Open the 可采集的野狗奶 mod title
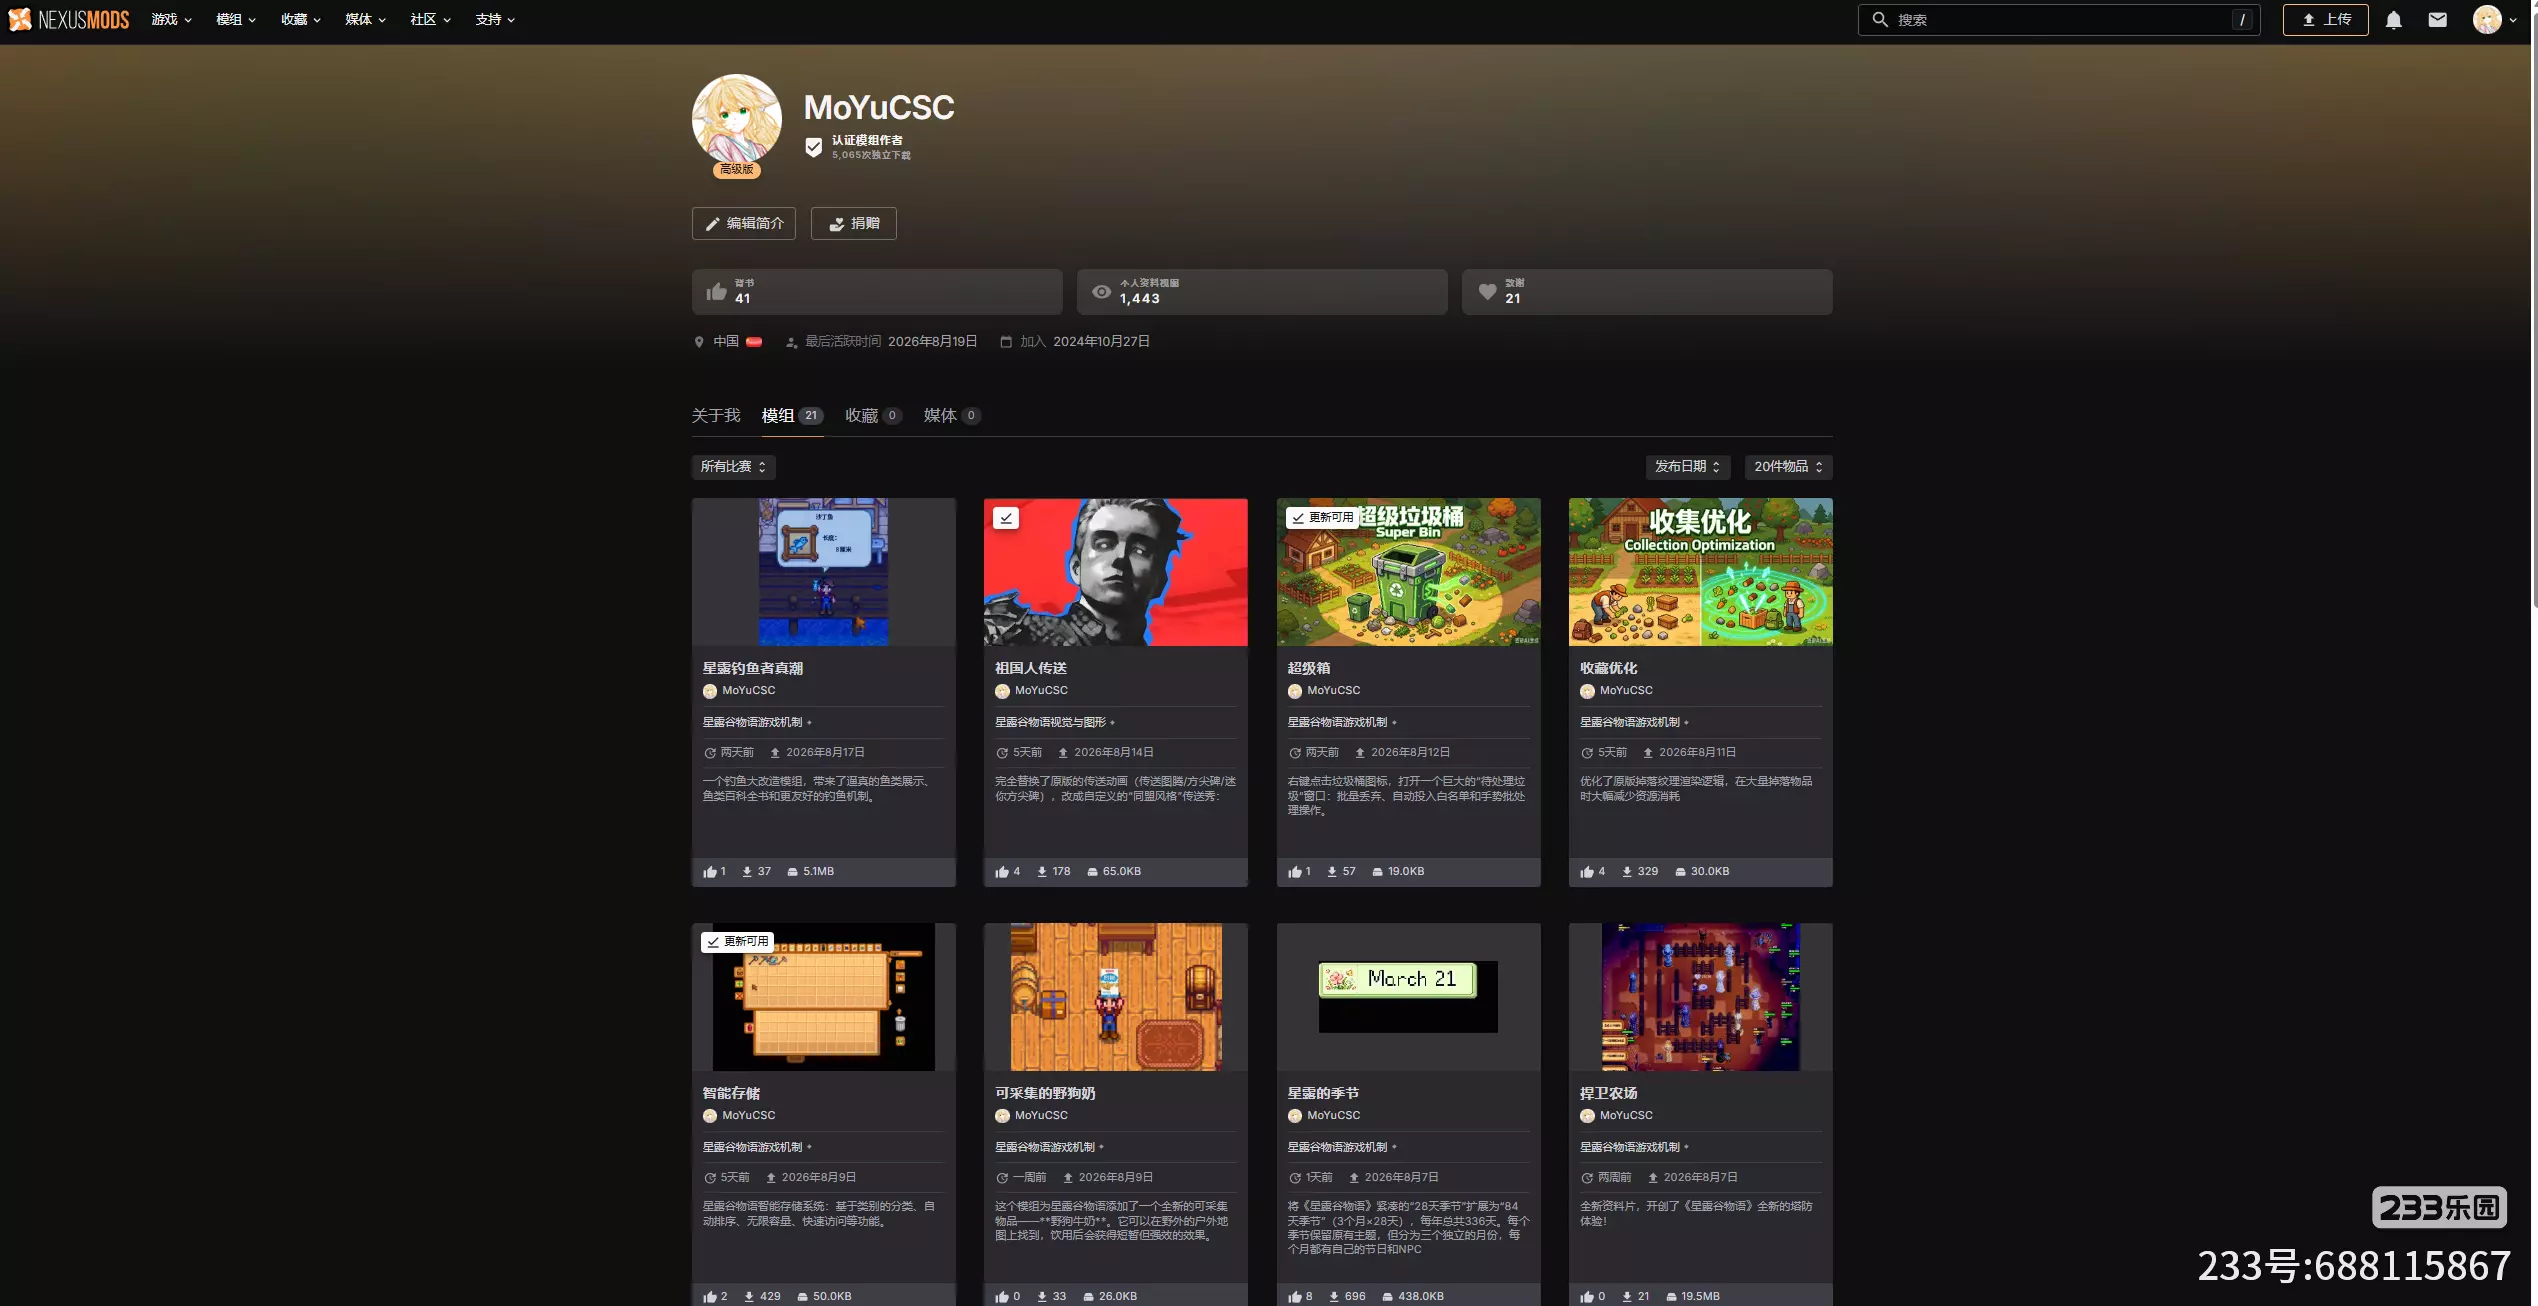Viewport: 2538px width, 1306px height. pos(1045,1094)
